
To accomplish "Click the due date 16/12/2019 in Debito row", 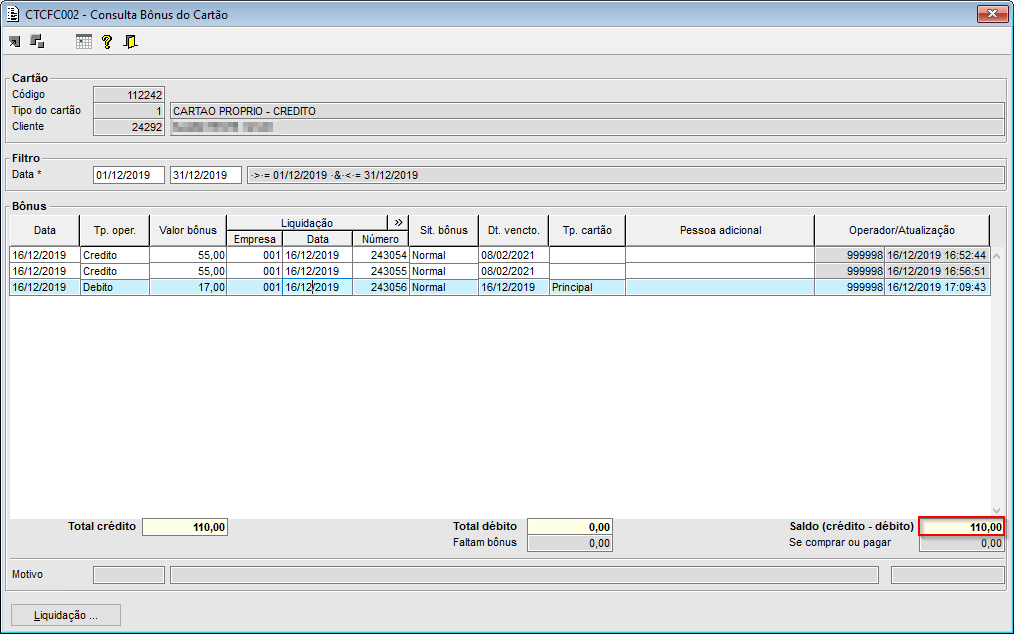I will [x=513, y=287].
